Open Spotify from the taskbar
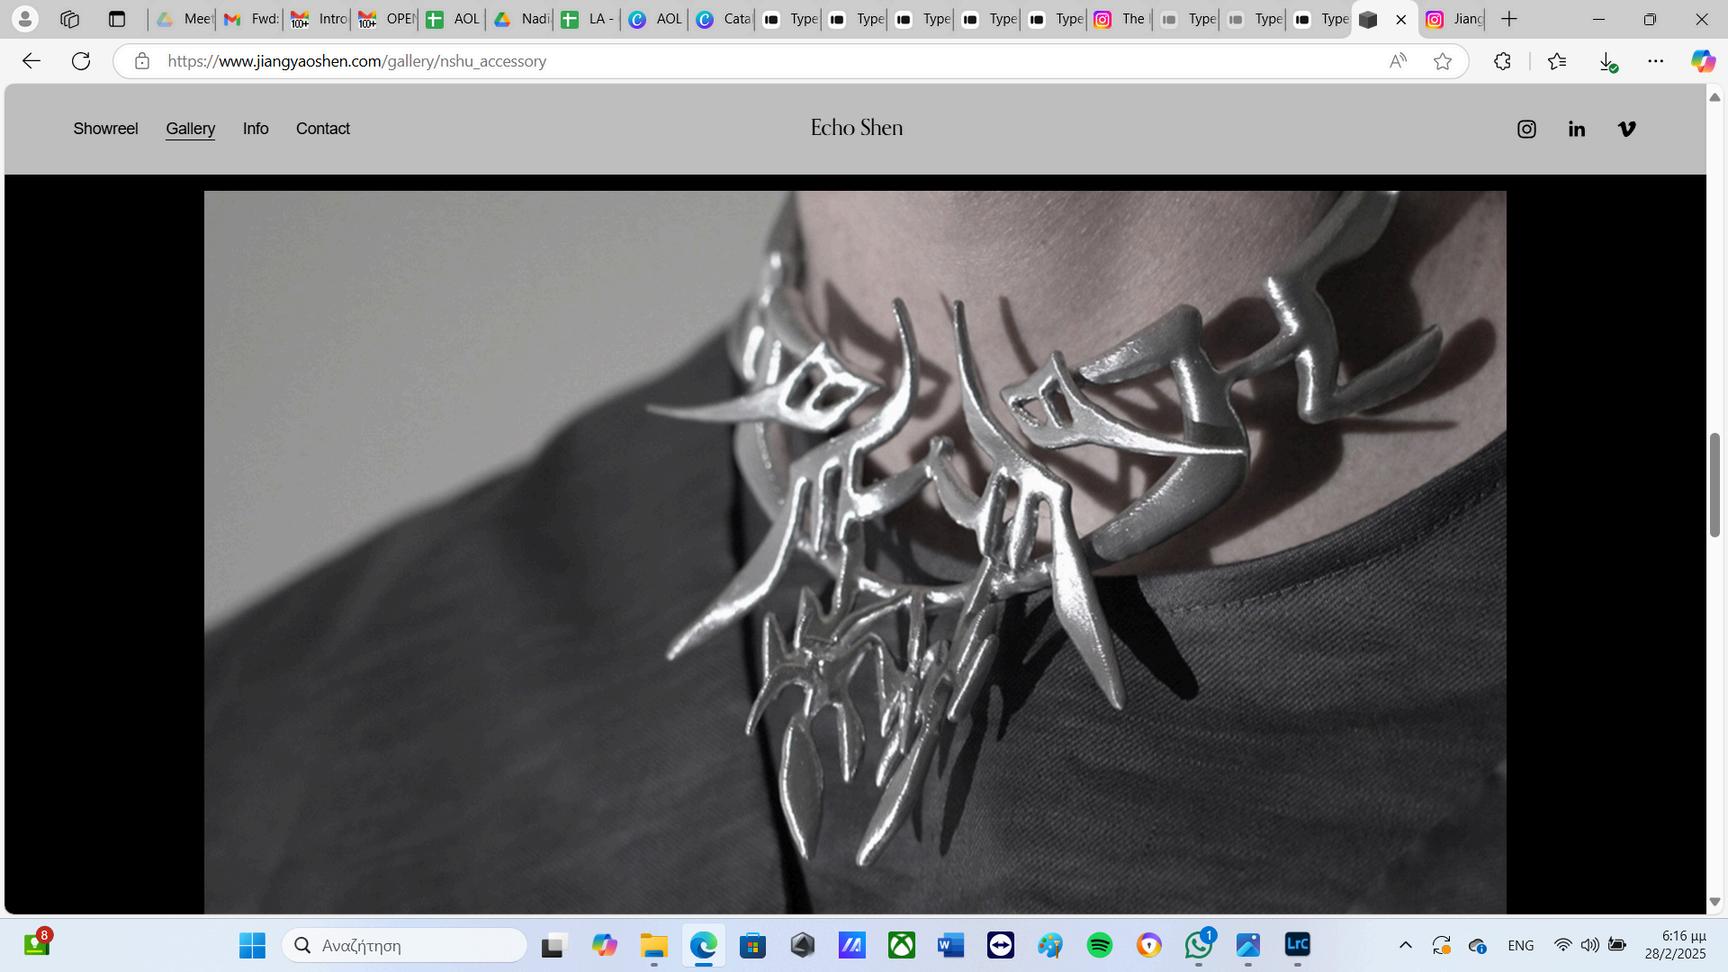The width and height of the screenshot is (1728, 972). pos(1099,945)
